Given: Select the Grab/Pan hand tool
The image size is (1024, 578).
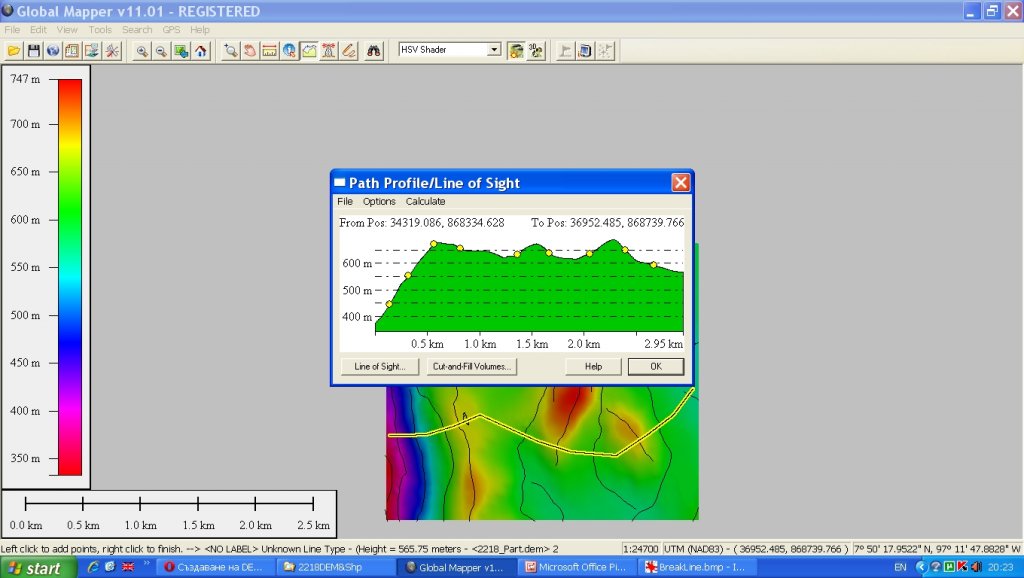Looking at the screenshot, I should [250, 50].
